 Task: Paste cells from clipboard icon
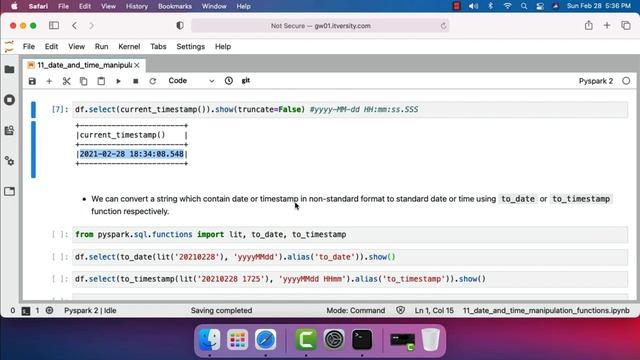(x=101, y=81)
